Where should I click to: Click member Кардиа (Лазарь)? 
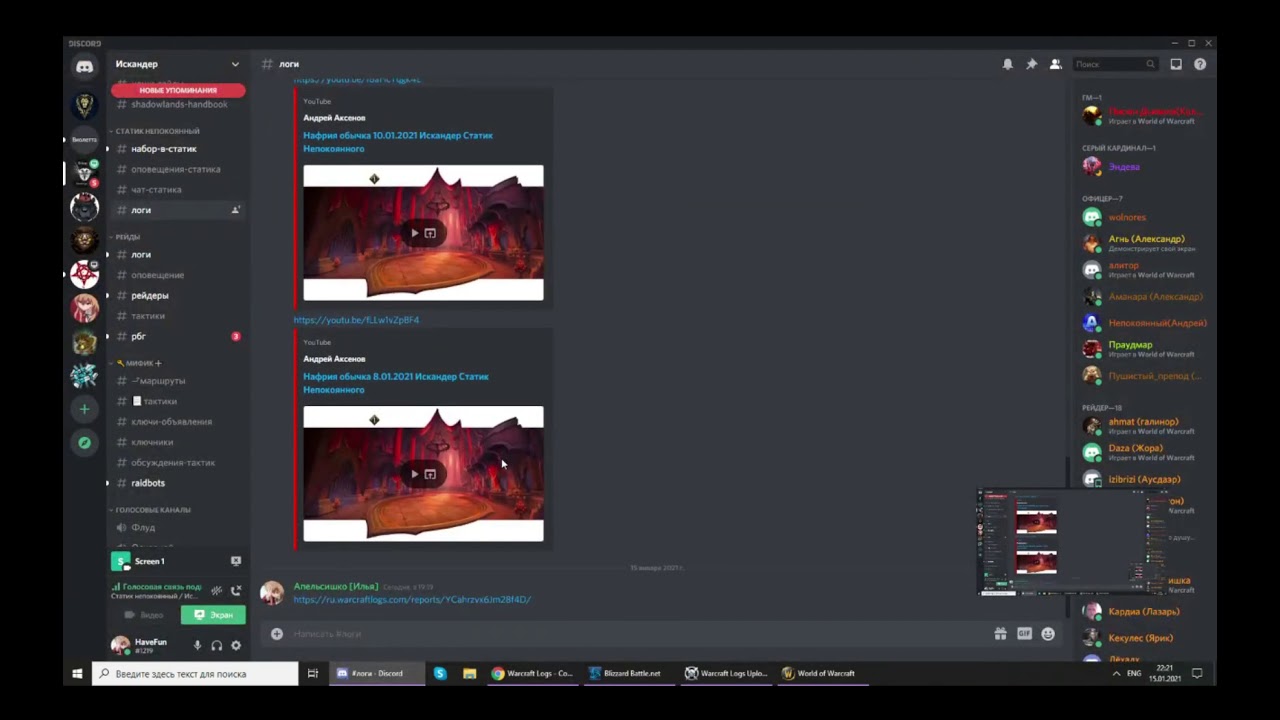click(1143, 611)
